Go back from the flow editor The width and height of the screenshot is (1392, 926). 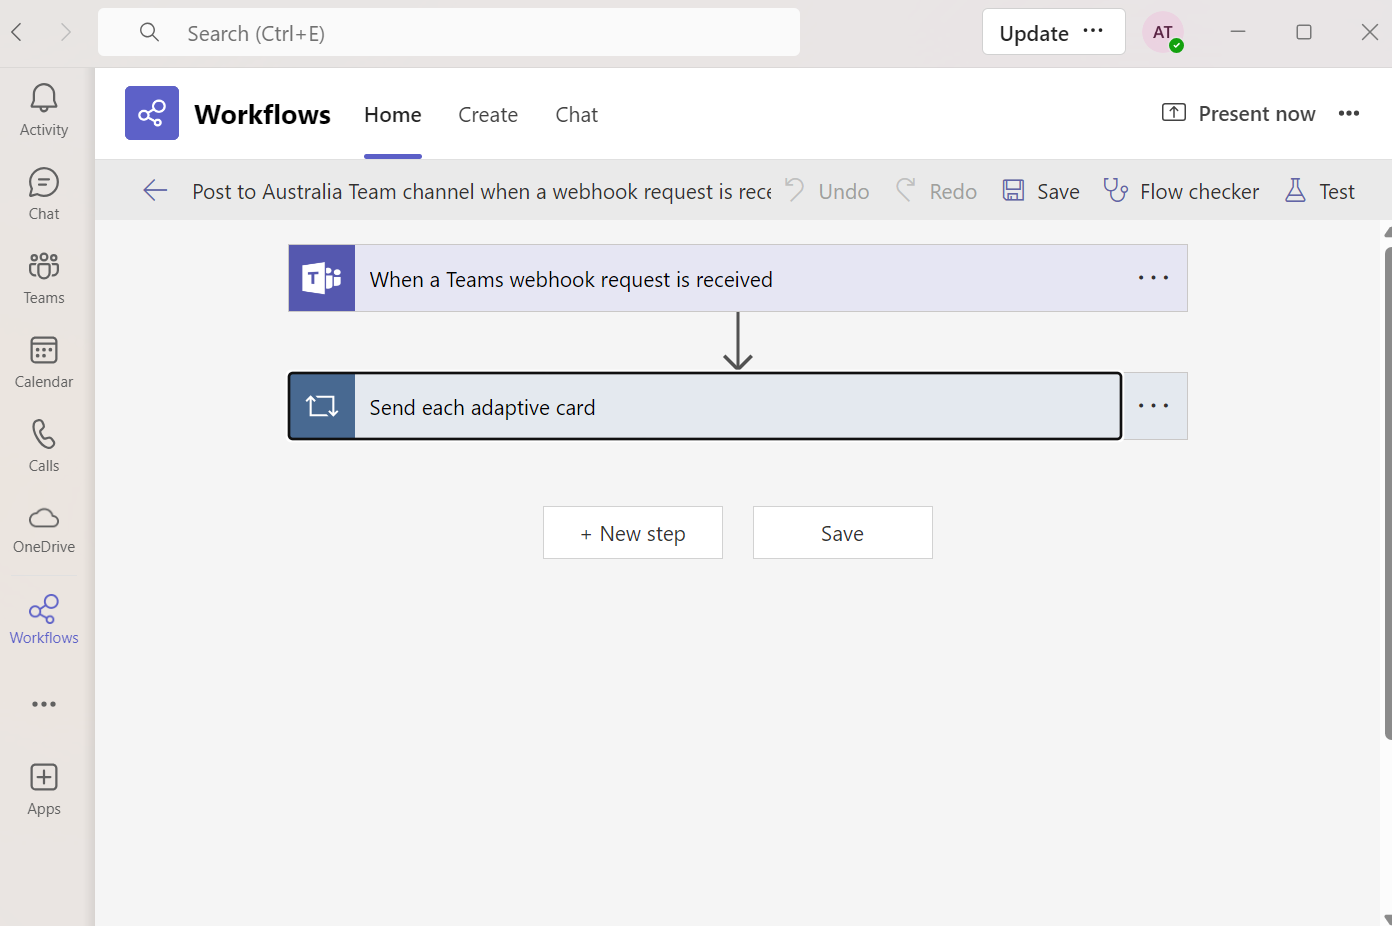pos(155,190)
